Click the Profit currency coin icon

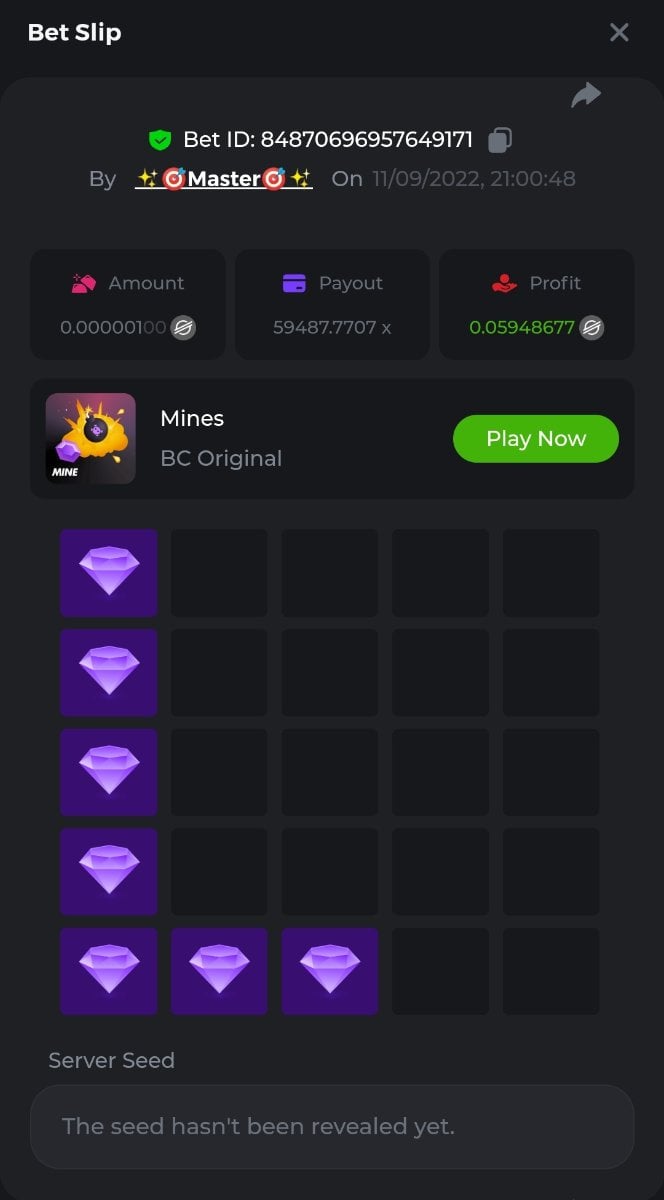tap(592, 327)
